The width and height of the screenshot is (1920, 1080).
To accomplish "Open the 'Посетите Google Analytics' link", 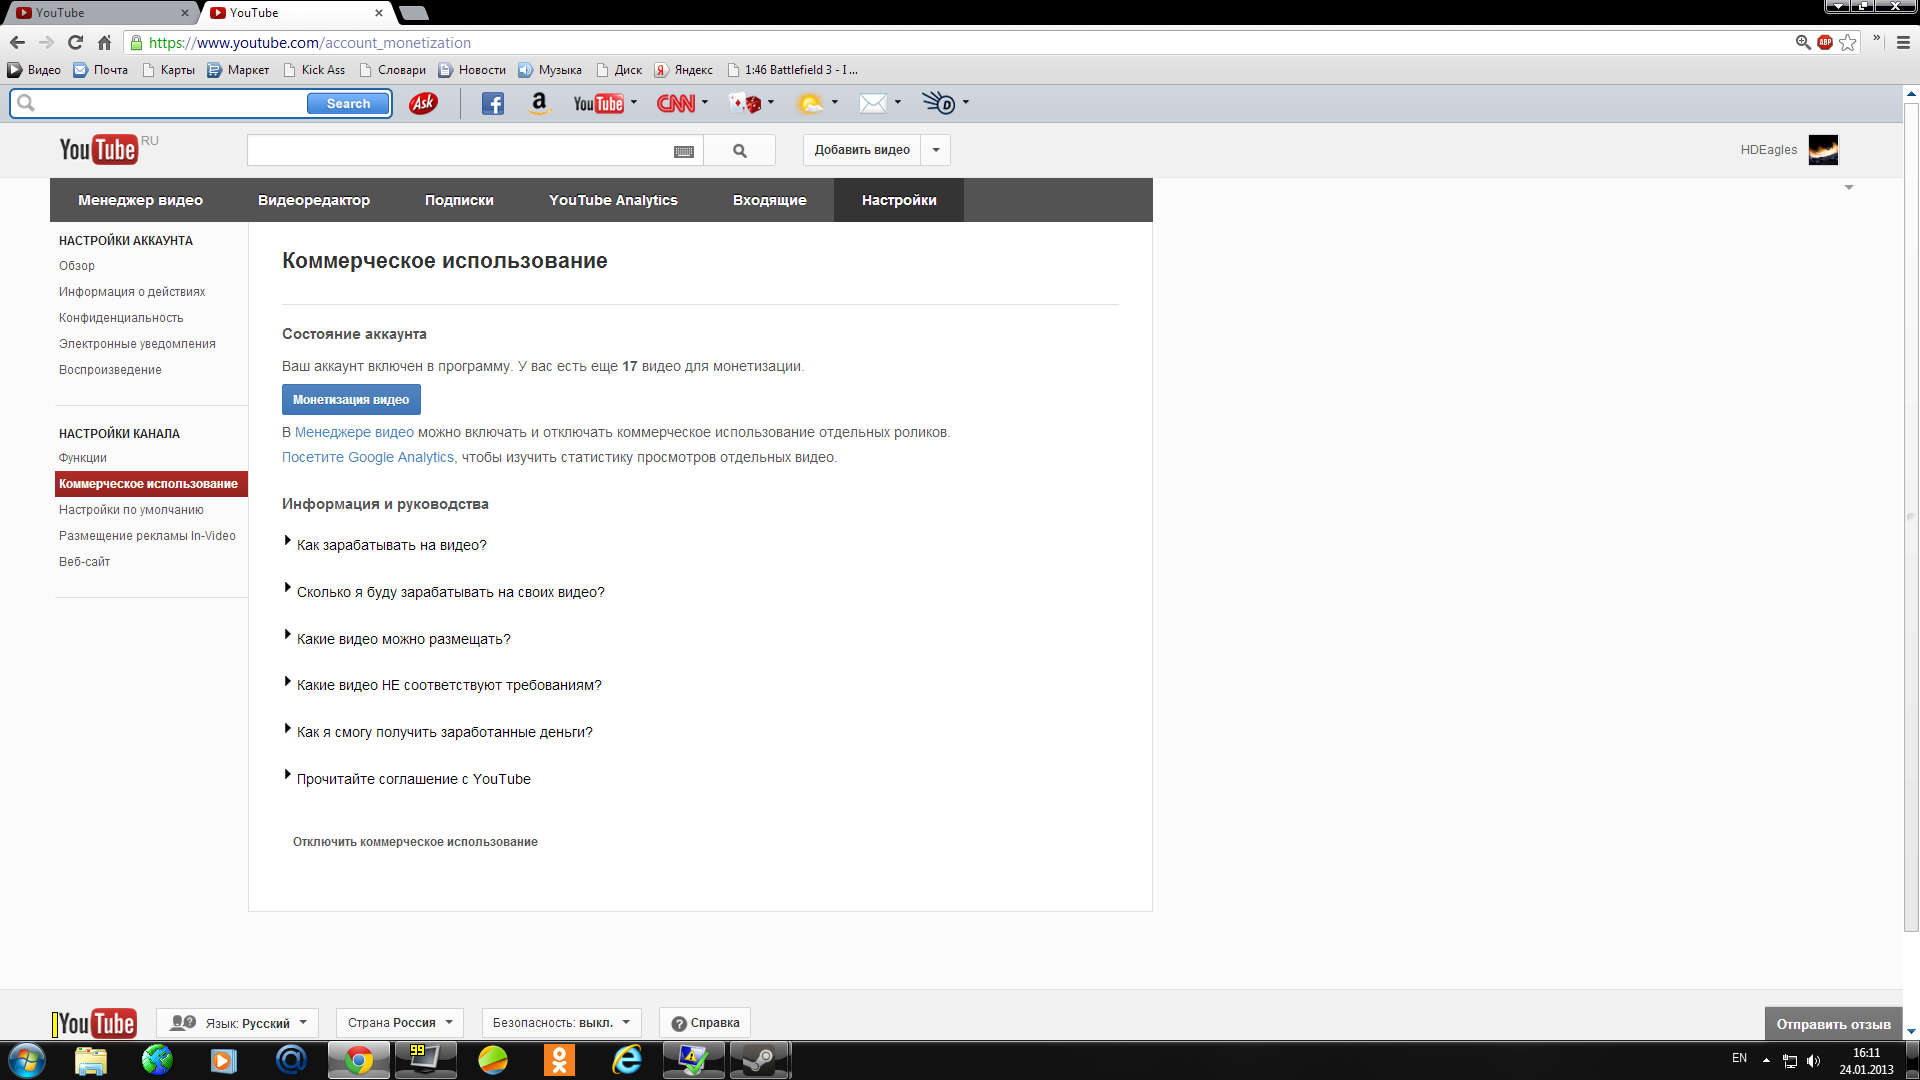I will pos(368,458).
